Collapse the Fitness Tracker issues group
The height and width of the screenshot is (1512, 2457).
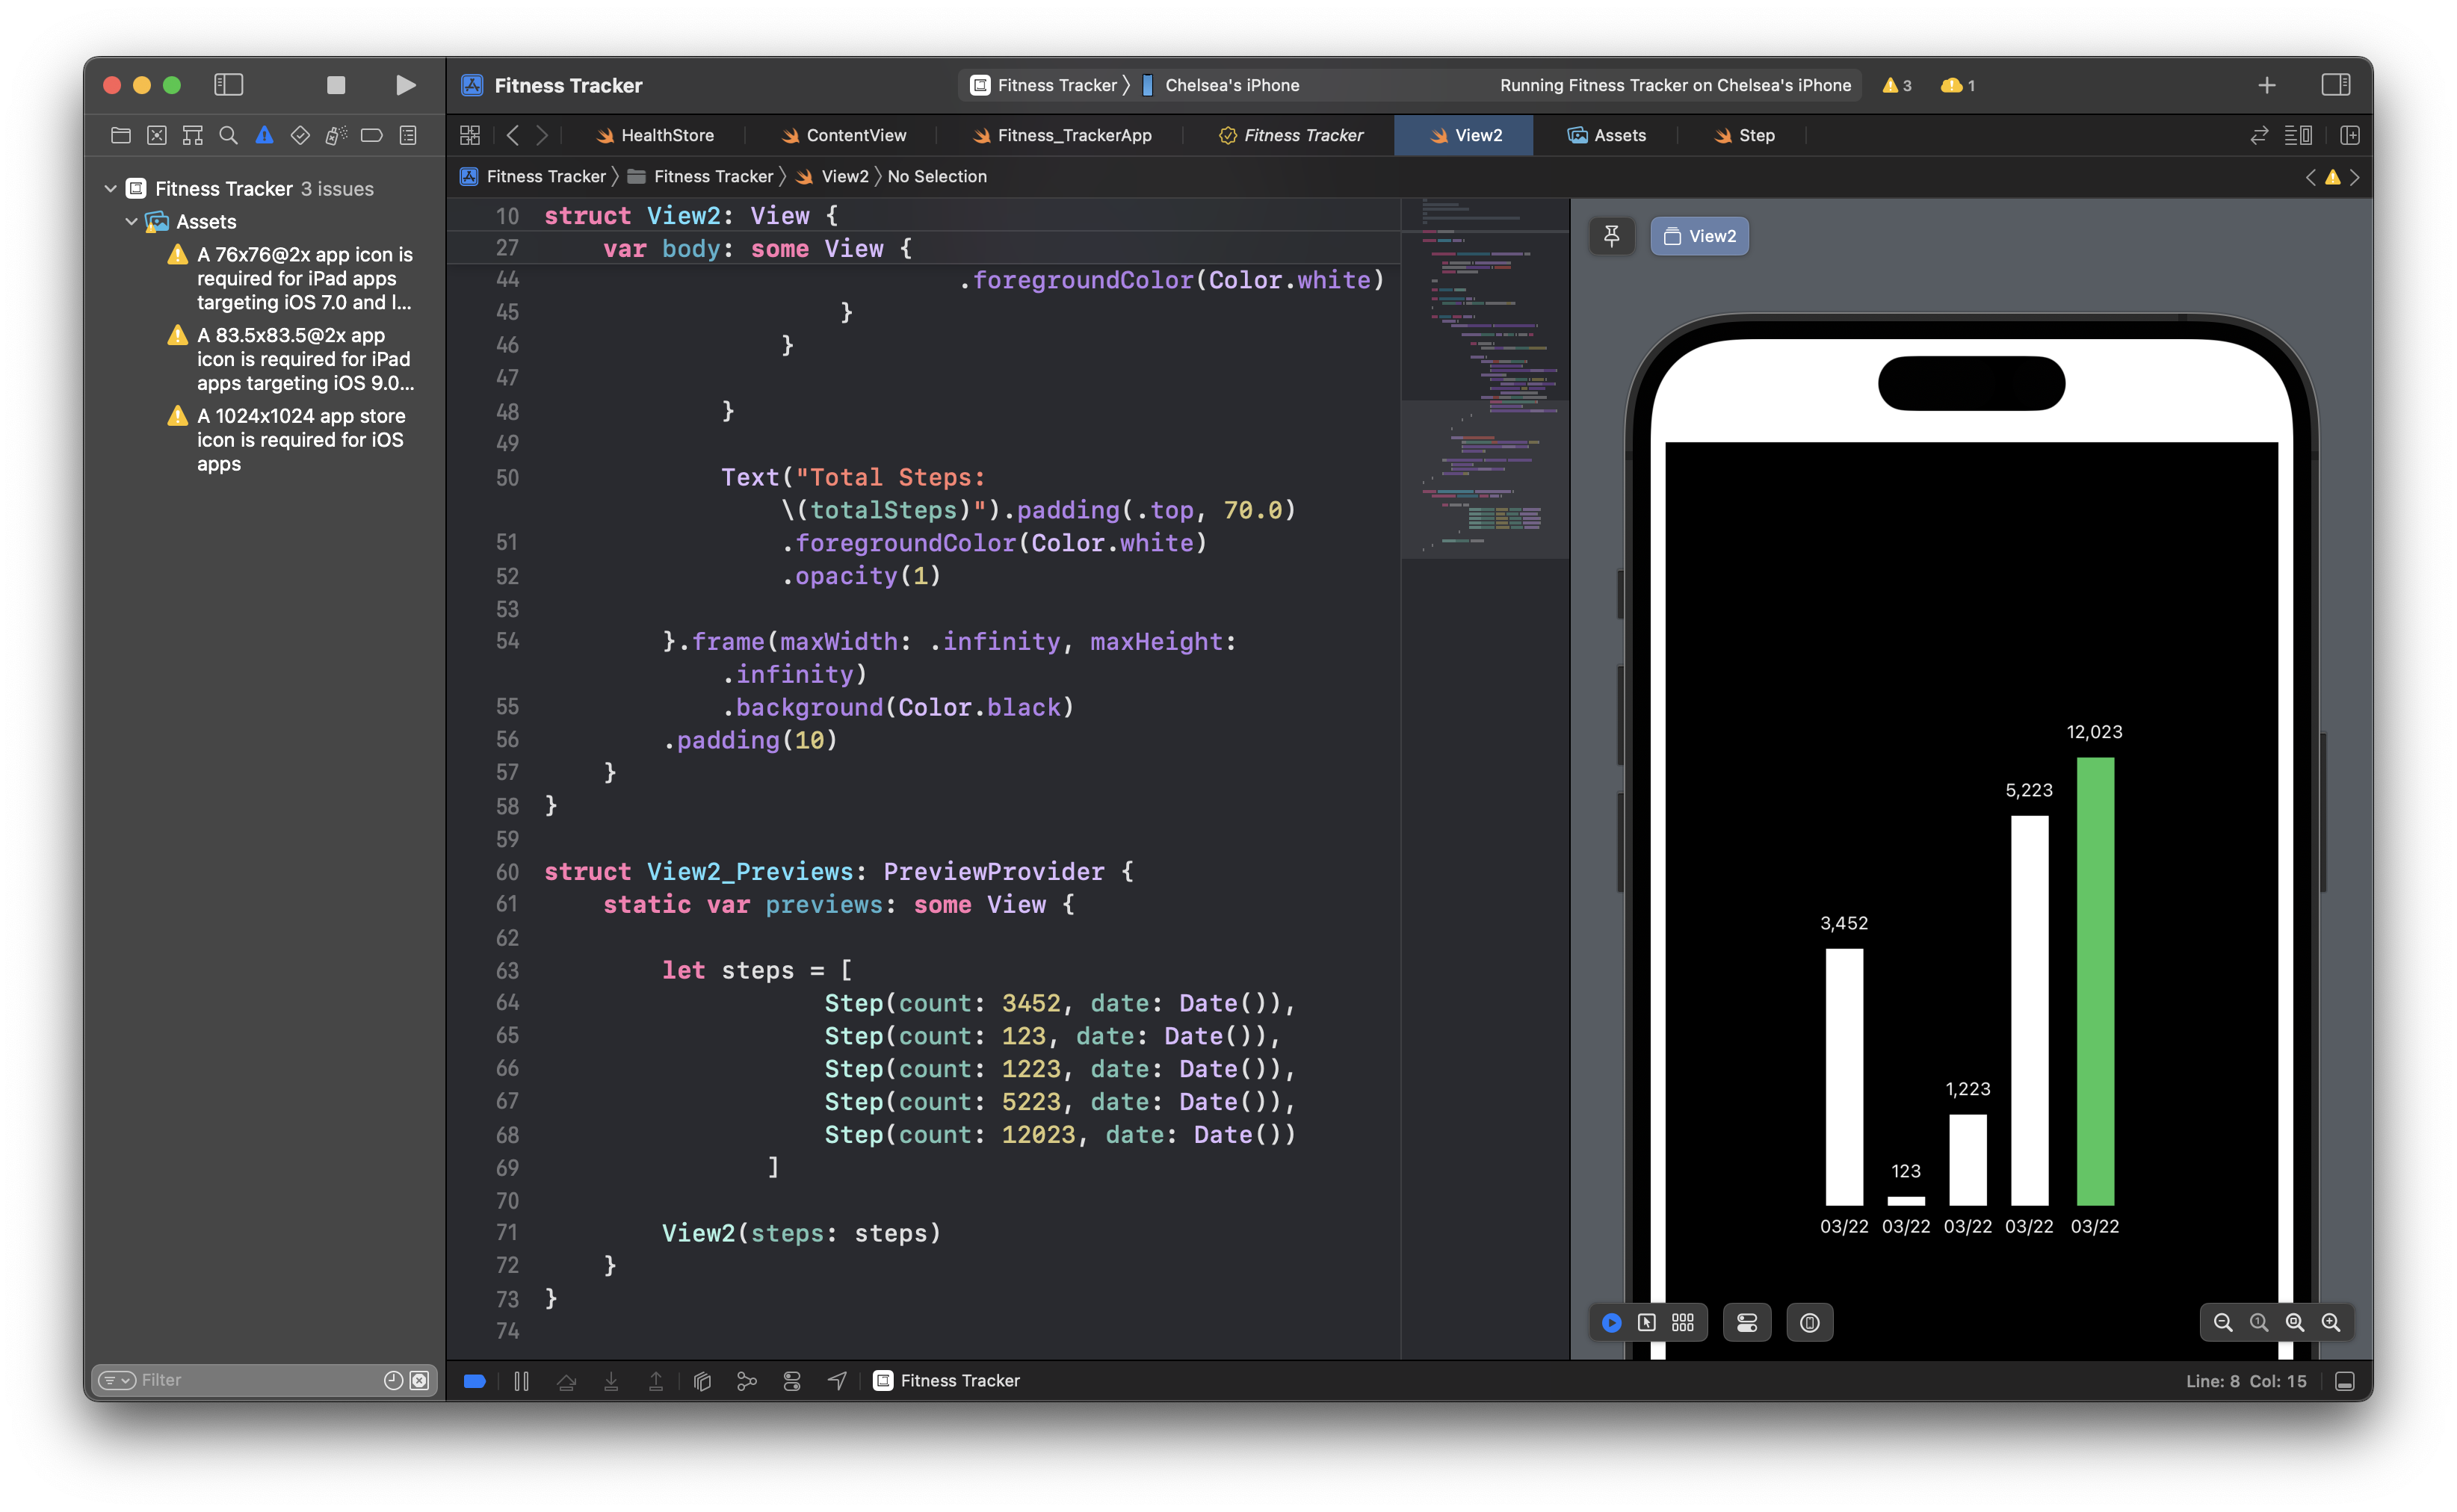(x=111, y=188)
